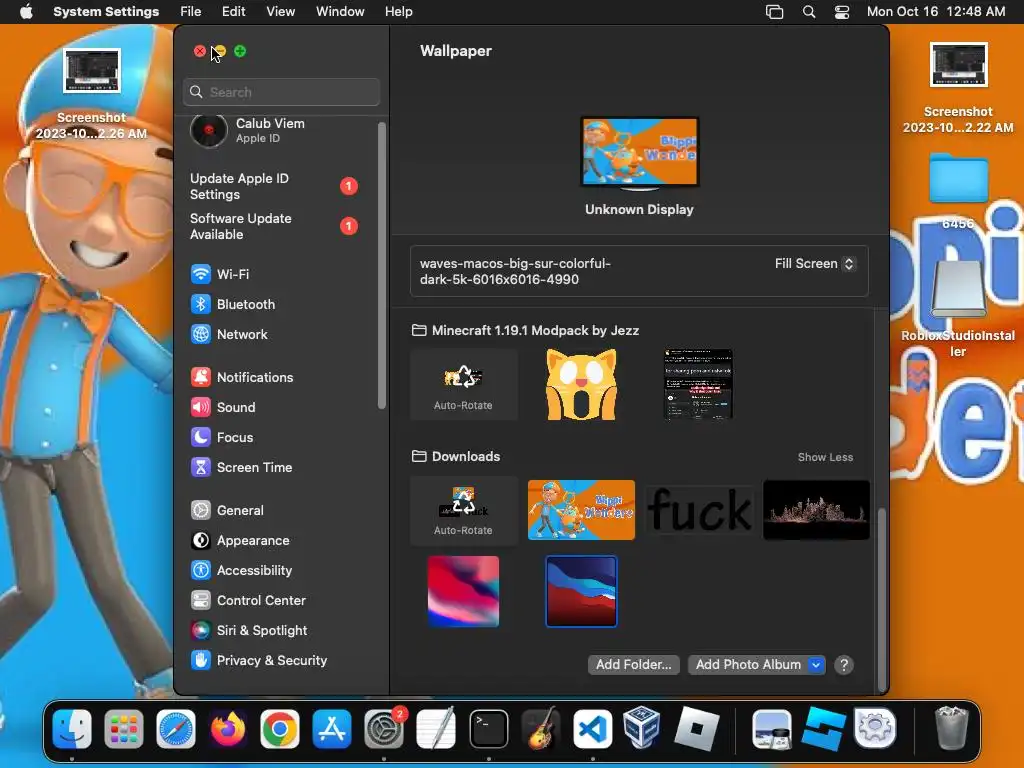The width and height of the screenshot is (1024, 768).
Task: Open VirtualBox from the Dock
Action: [x=642, y=728]
